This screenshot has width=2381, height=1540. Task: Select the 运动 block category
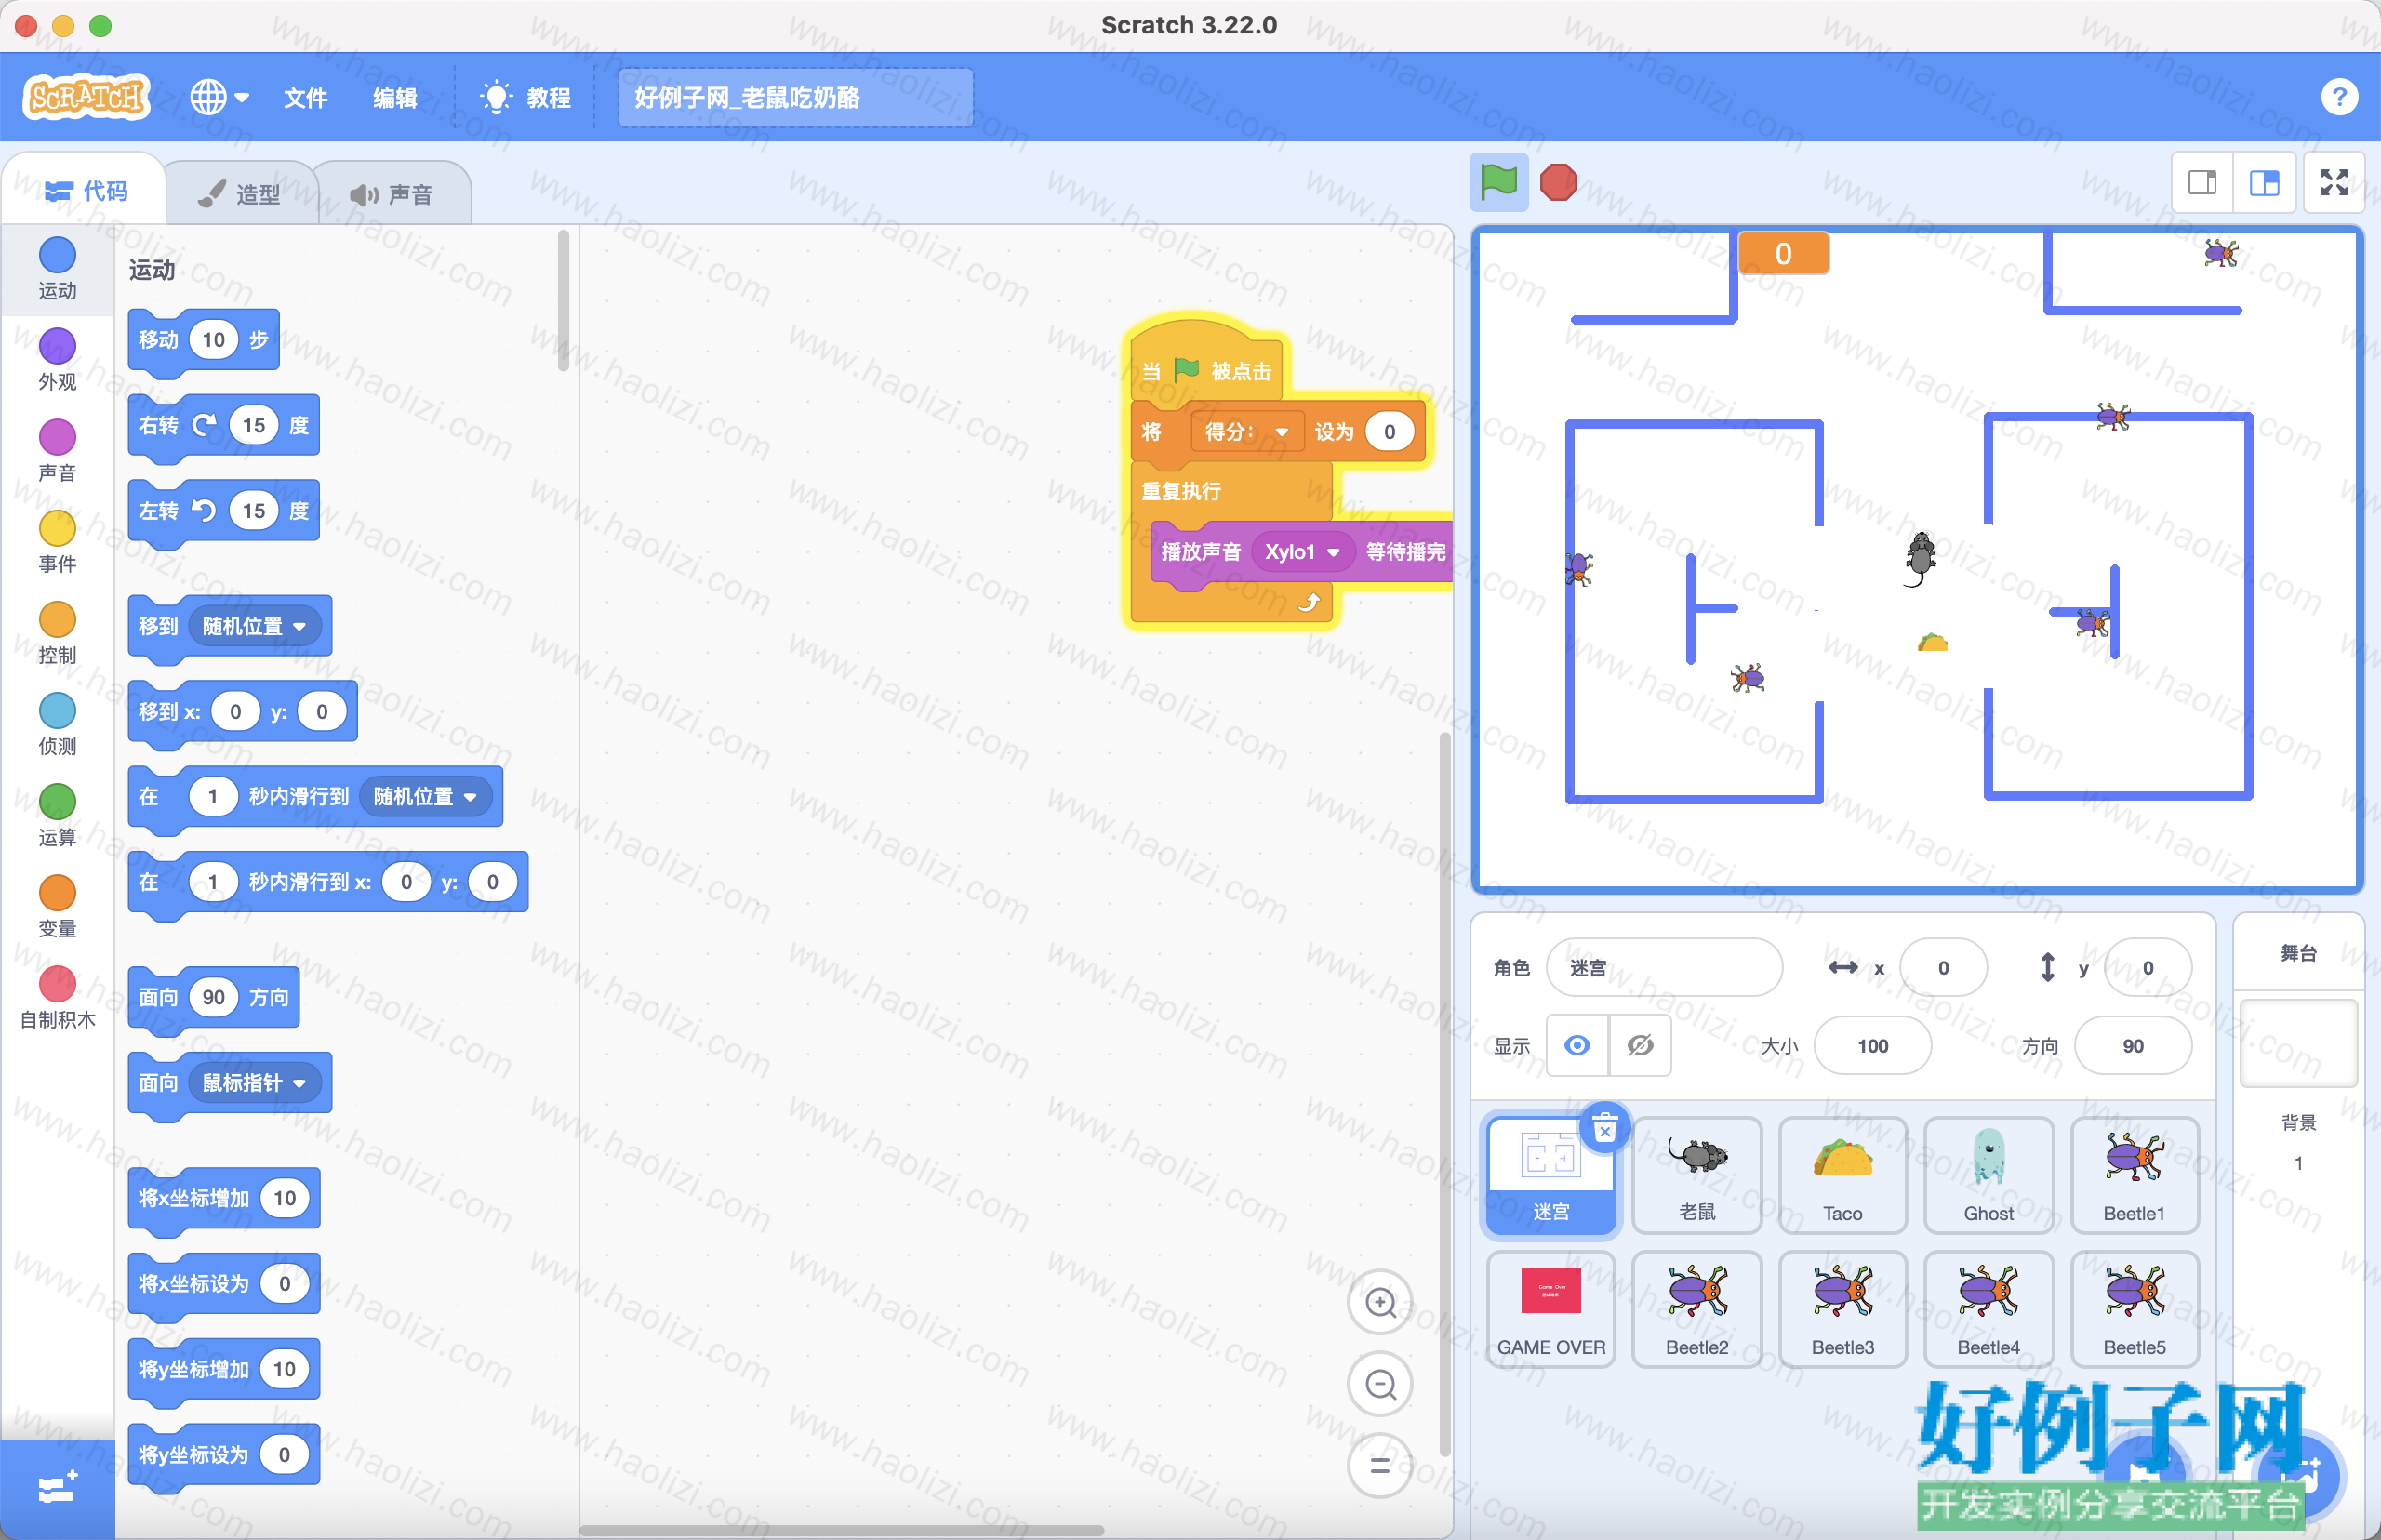tap(57, 268)
